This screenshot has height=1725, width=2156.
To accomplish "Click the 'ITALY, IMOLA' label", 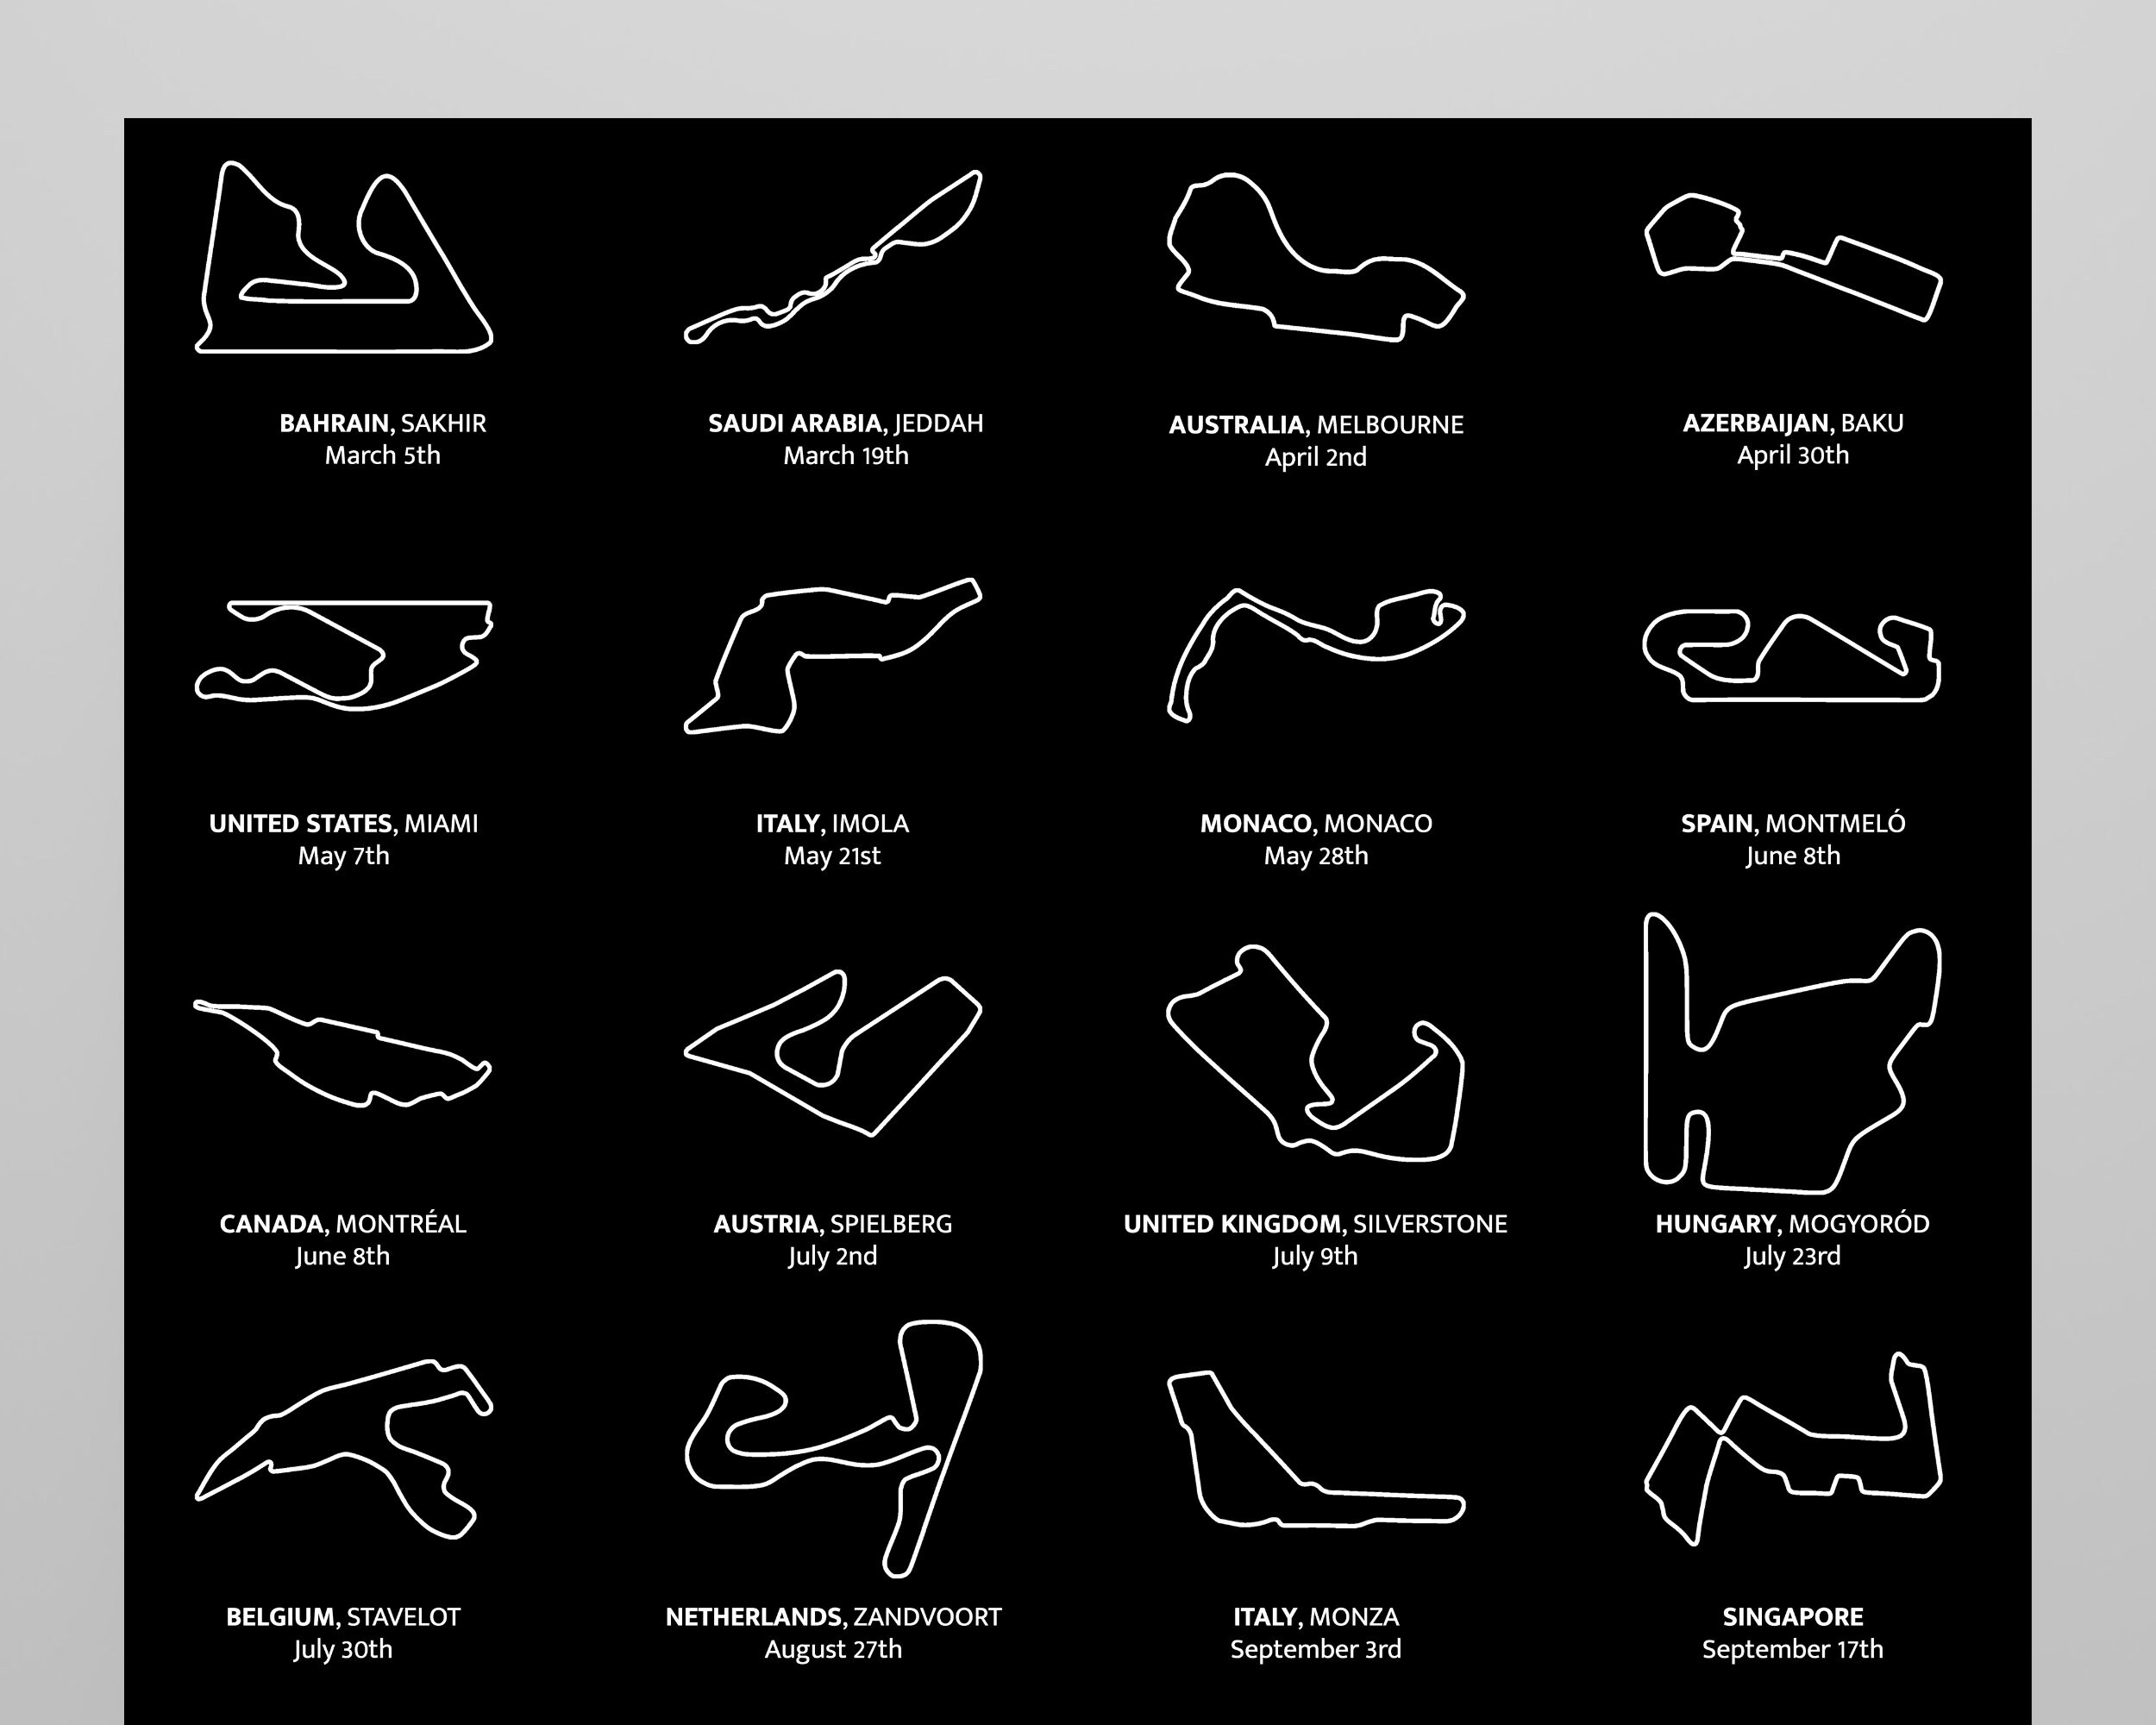I will click(833, 824).
